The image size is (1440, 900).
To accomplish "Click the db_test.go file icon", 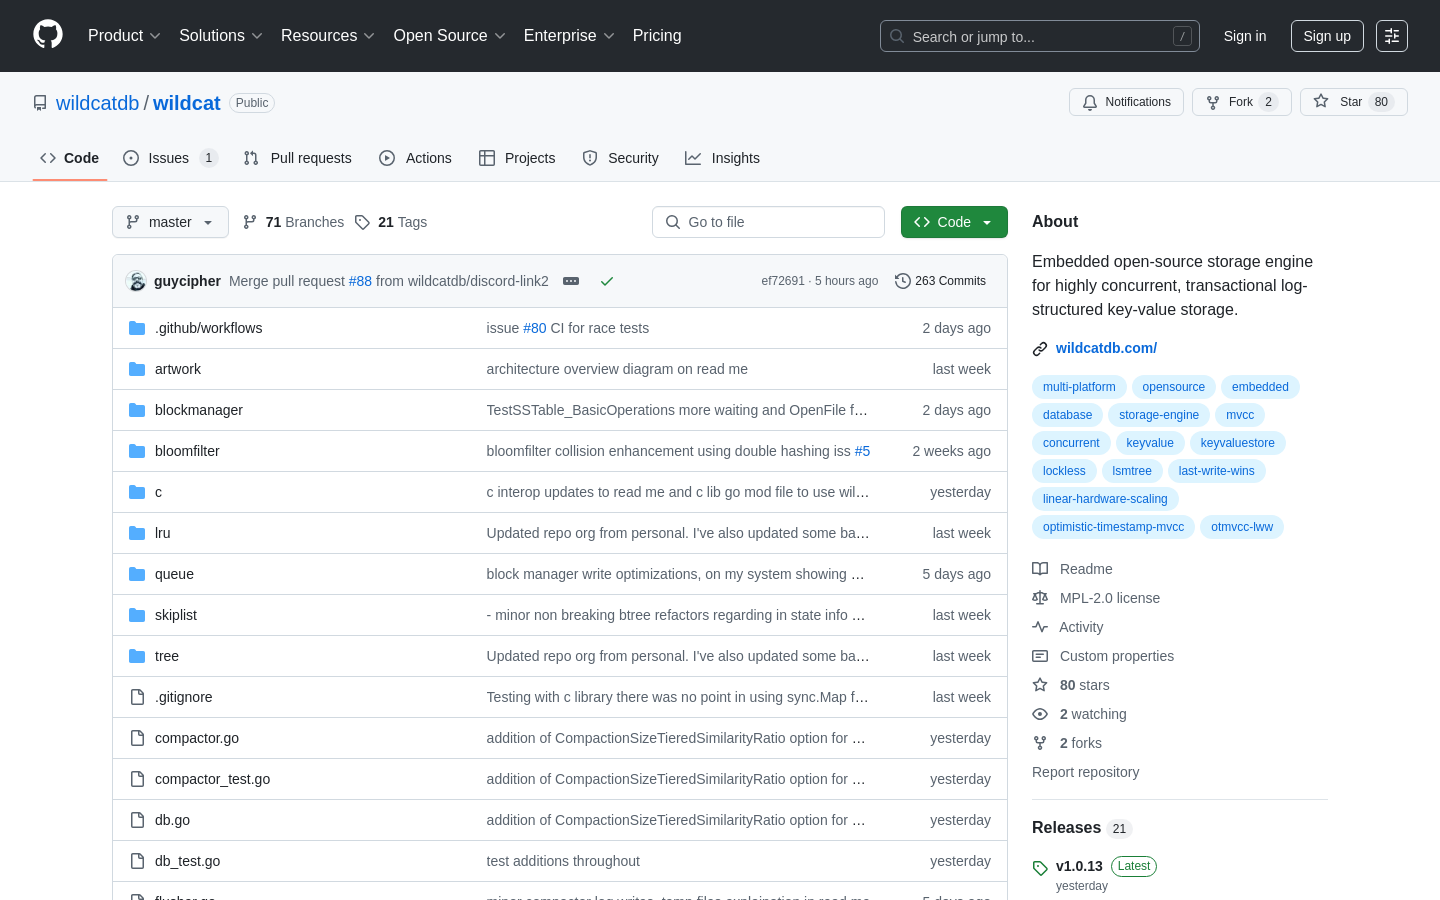I will point(137,861).
